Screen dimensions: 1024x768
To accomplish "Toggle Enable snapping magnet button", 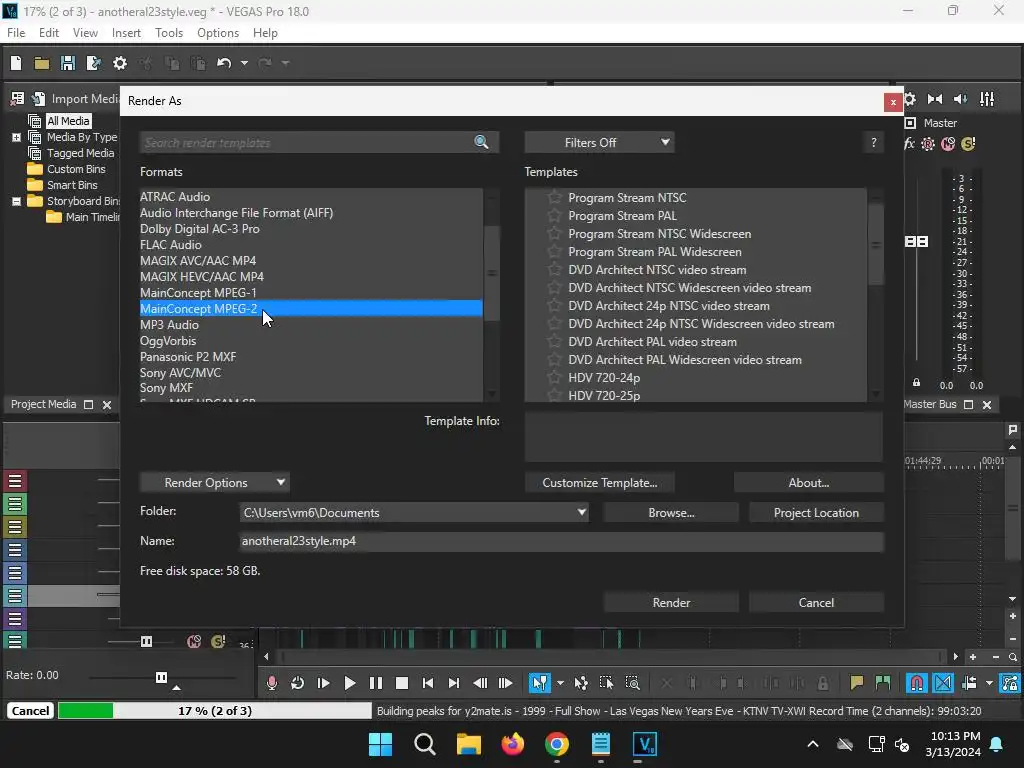I will pyautogui.click(x=917, y=683).
